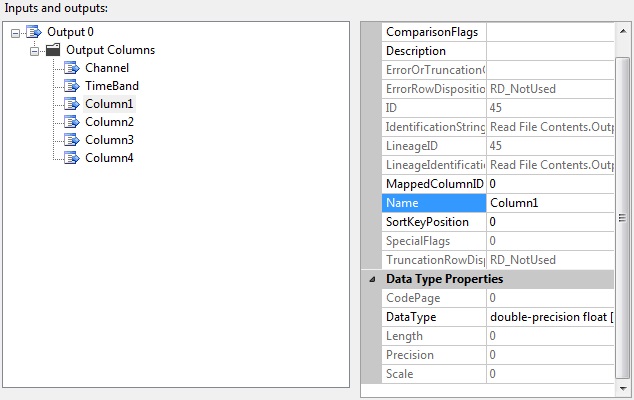This screenshot has height=400, width=634.
Task: Click the MappedColumnID value field
Action: (x=550, y=184)
